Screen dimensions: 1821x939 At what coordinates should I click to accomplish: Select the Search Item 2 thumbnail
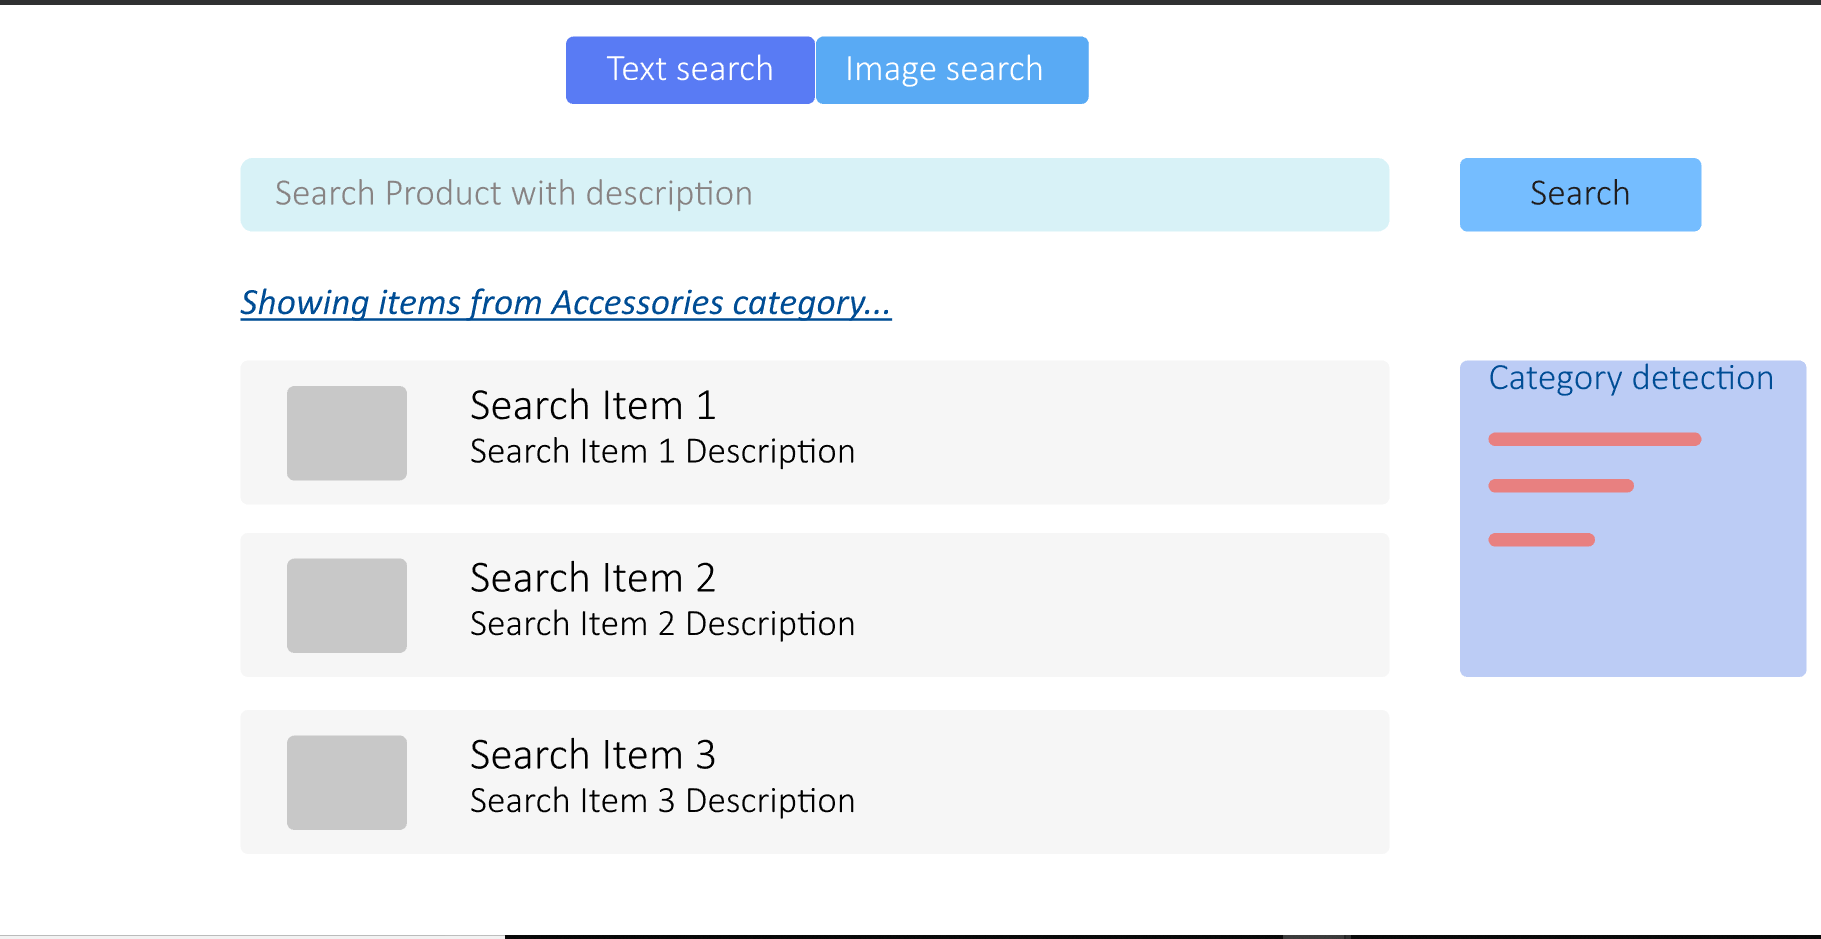pos(347,605)
